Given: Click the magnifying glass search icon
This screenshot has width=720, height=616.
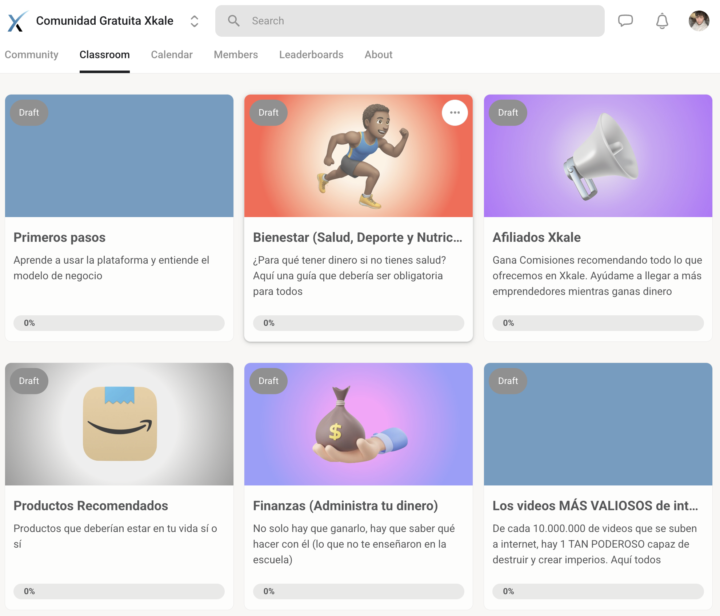Looking at the screenshot, I should (x=234, y=21).
